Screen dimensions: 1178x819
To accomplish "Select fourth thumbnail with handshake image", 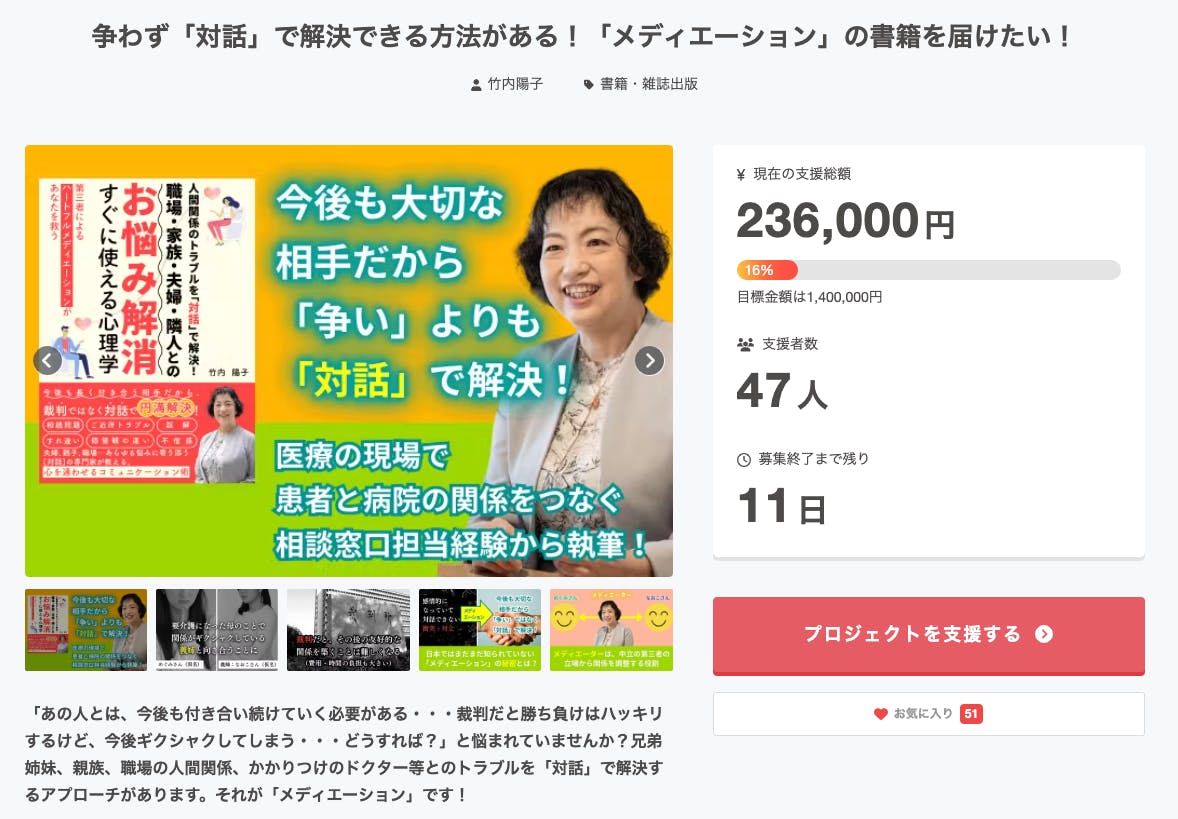I will (x=479, y=630).
